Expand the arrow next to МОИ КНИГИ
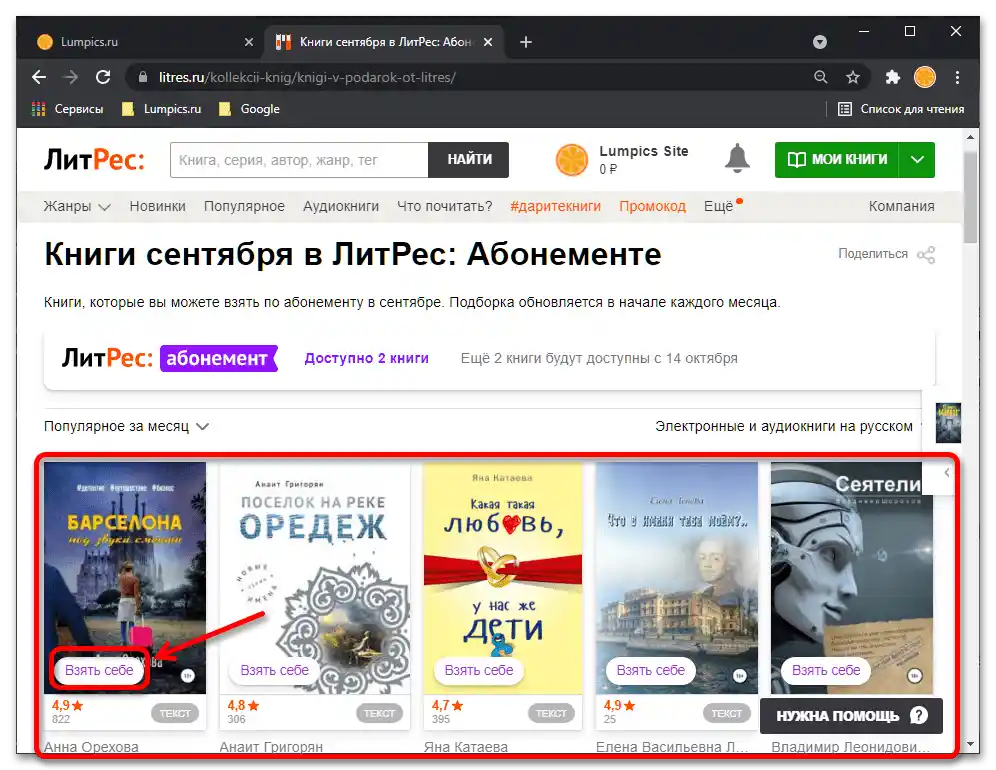Viewport: 996px width, 770px height. [917, 159]
